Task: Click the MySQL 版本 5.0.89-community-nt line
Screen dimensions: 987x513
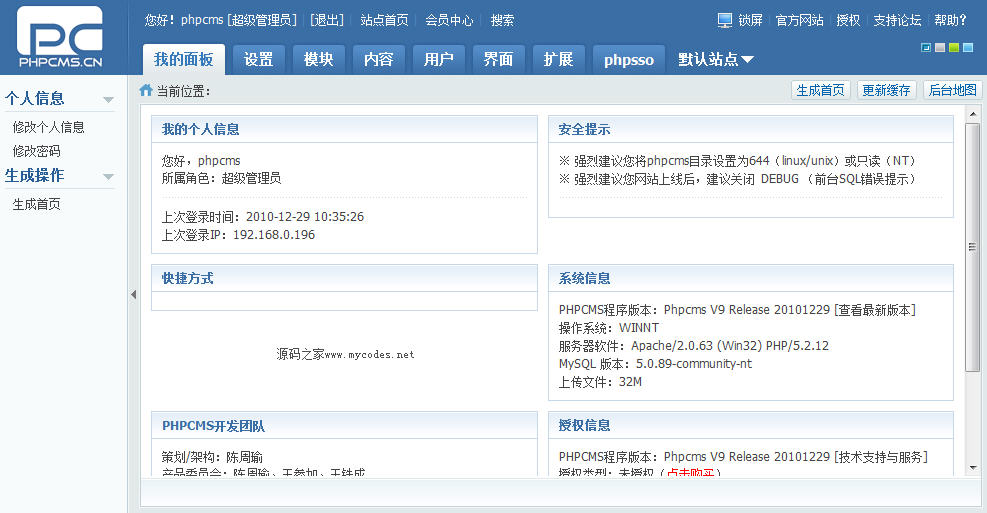Action: [x=655, y=364]
